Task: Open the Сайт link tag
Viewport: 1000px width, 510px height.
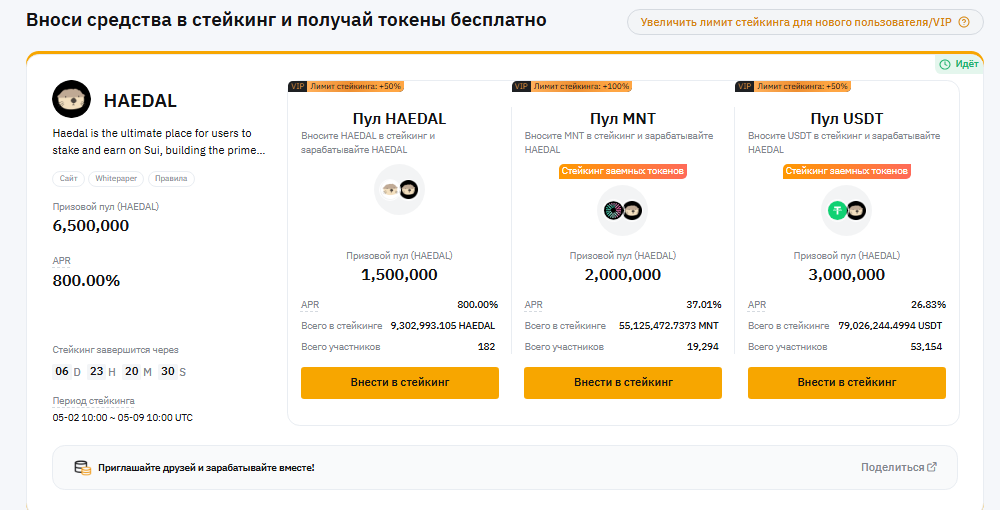Action: (70, 179)
